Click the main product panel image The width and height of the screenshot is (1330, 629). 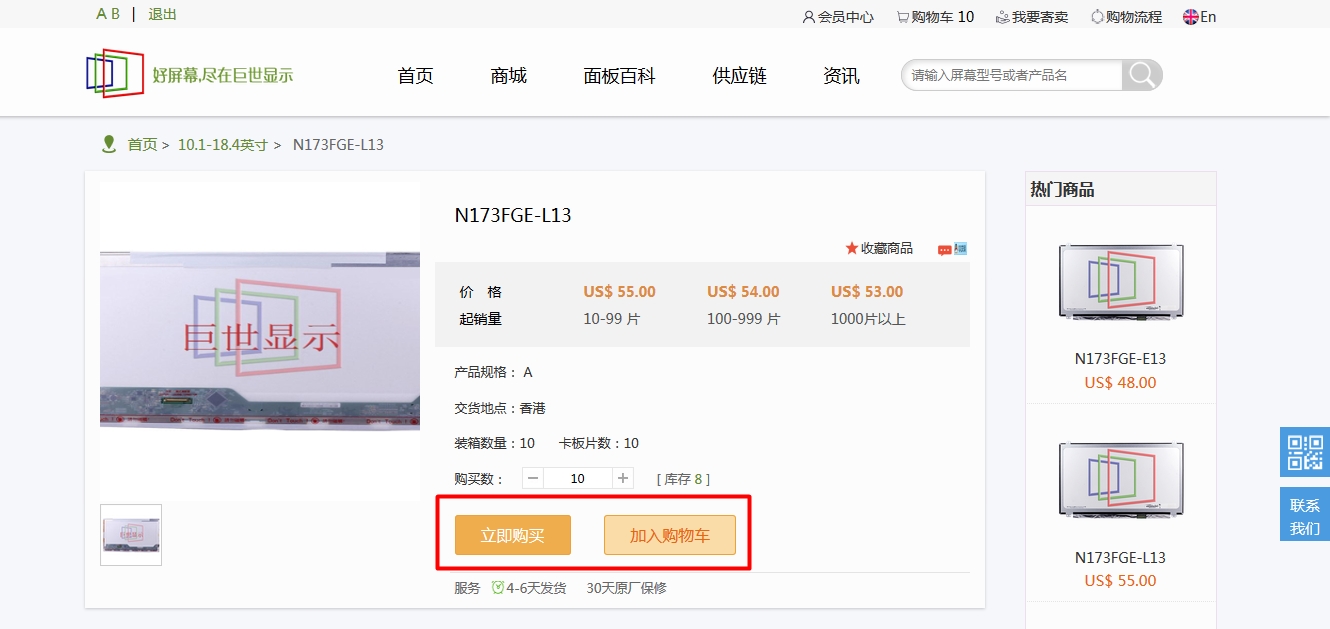click(x=260, y=341)
